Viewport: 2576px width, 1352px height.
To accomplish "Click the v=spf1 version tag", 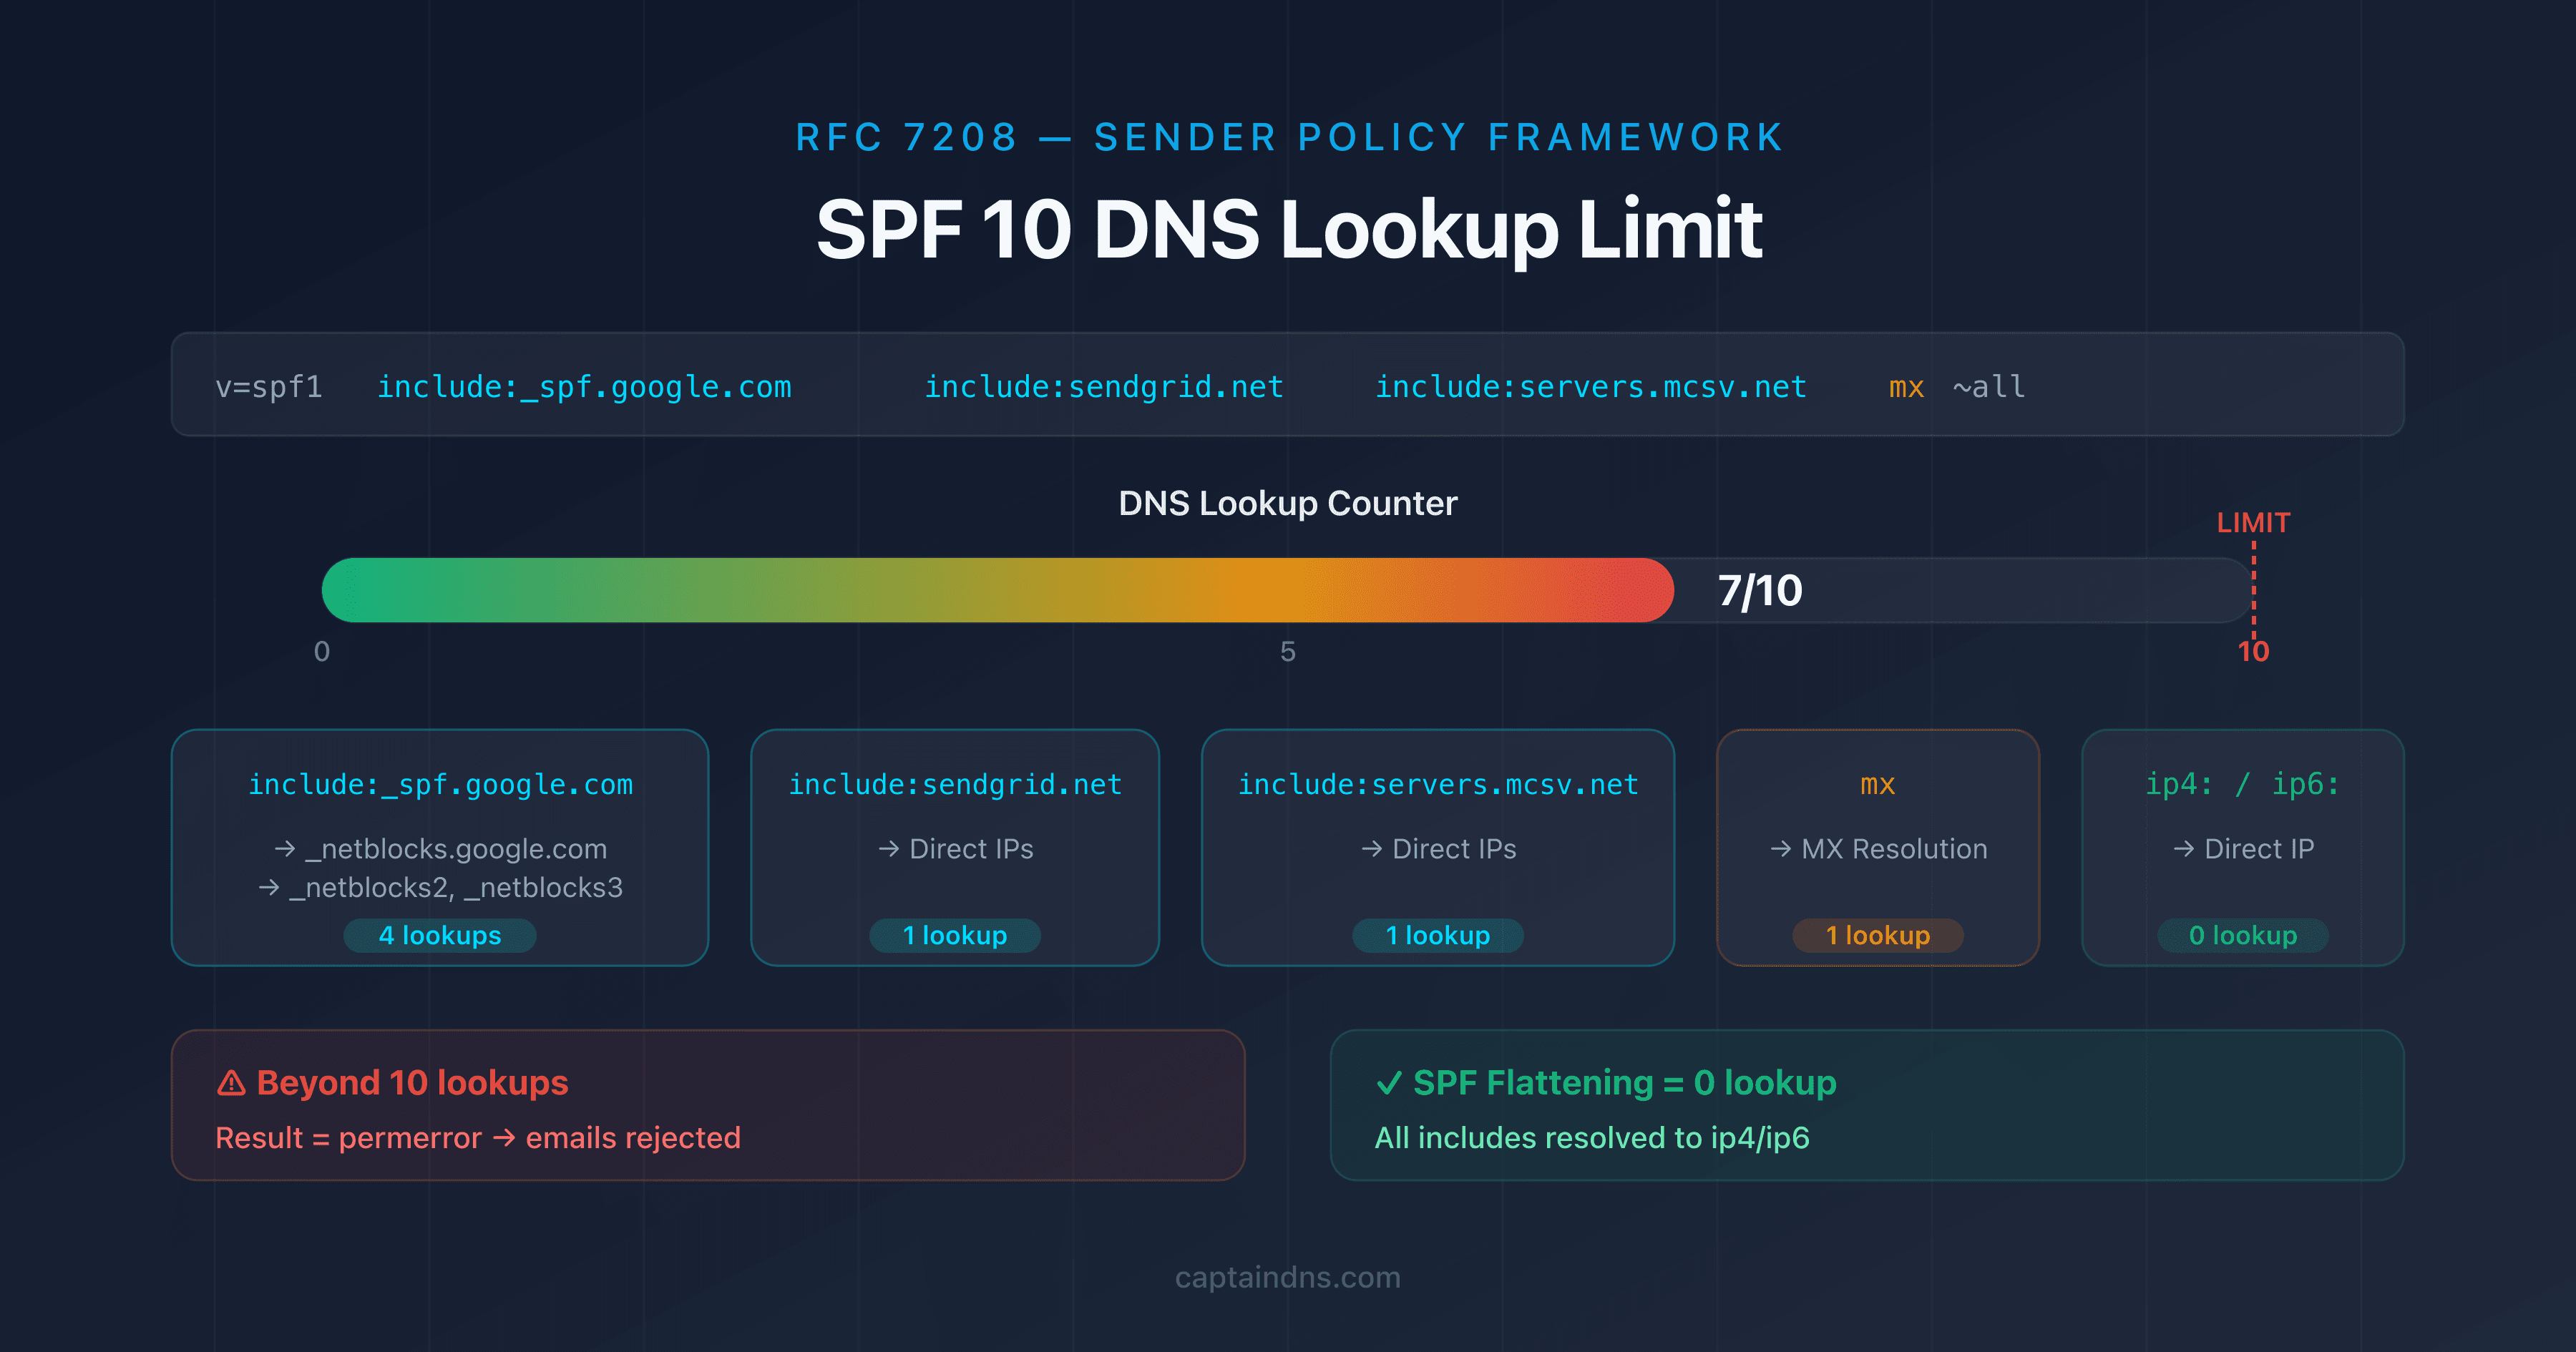I will [270, 386].
